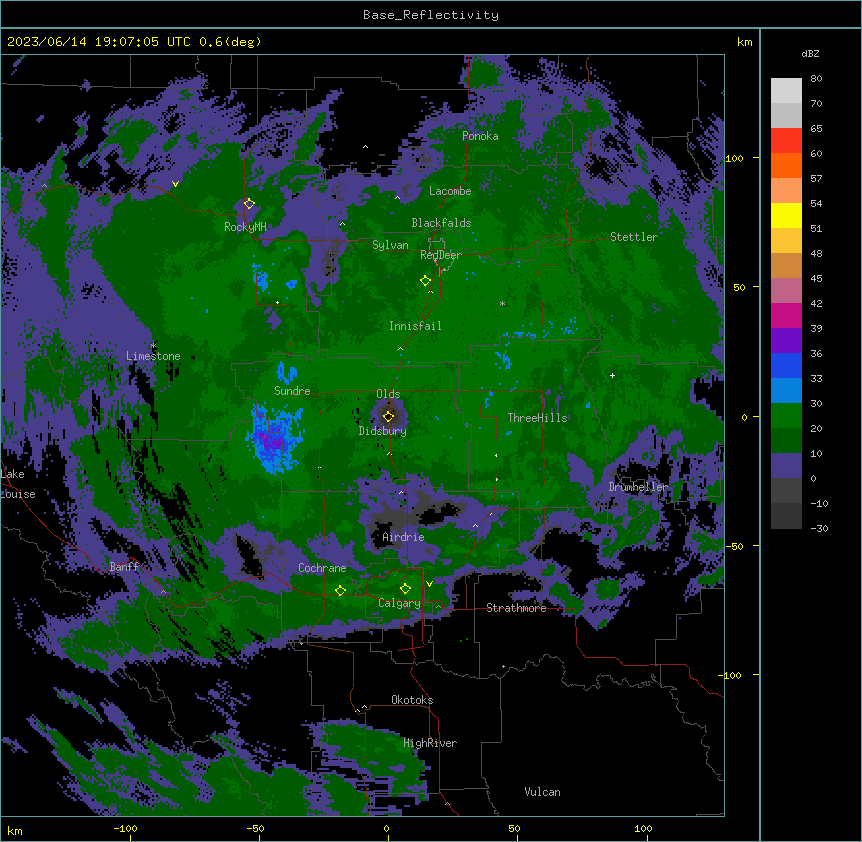Click the Olds city label
Viewport: 862px width, 842px height.
point(388,394)
